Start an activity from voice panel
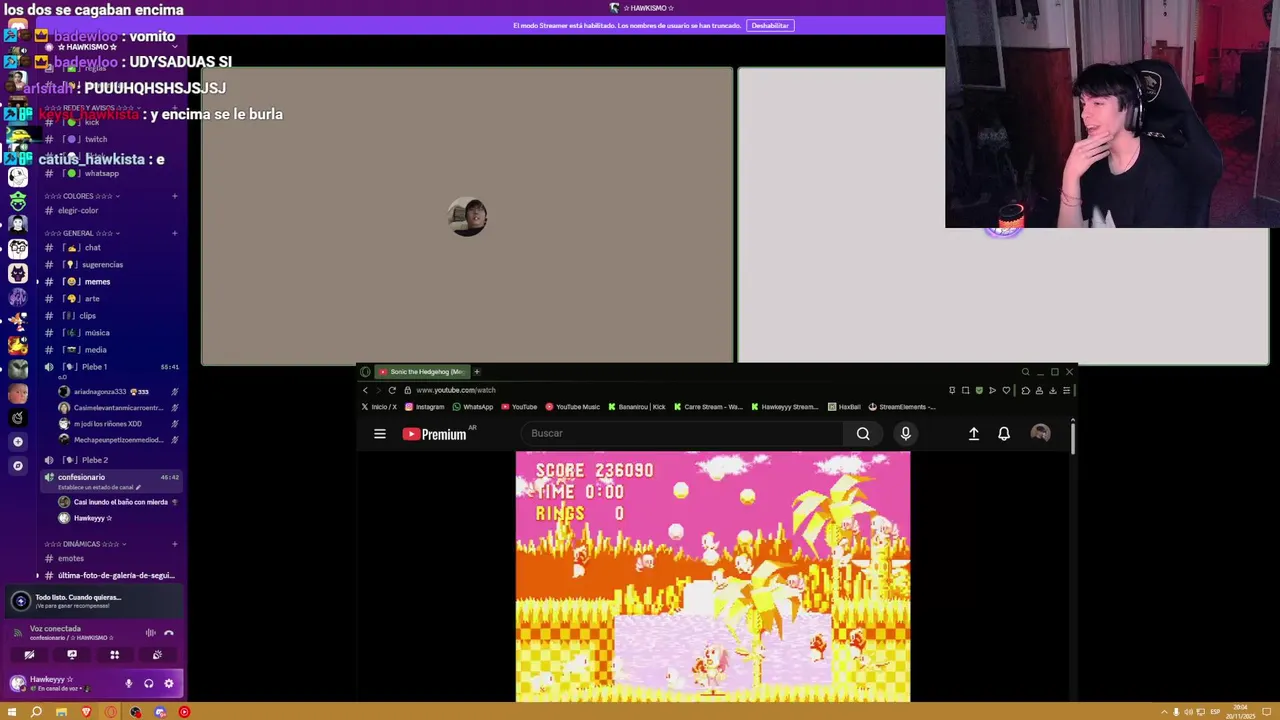Viewport: 1280px width, 720px height. [x=114, y=655]
